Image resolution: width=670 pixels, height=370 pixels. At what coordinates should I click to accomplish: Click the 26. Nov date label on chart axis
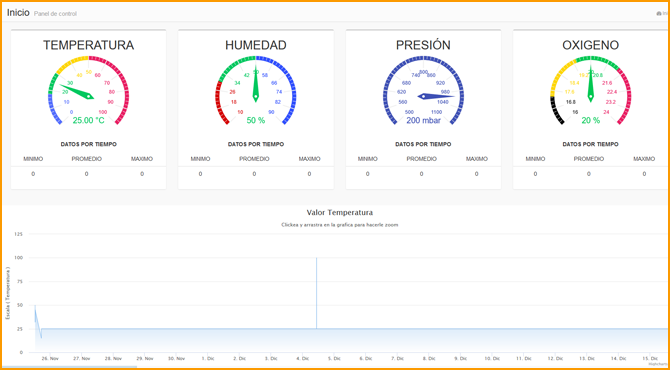point(50,358)
